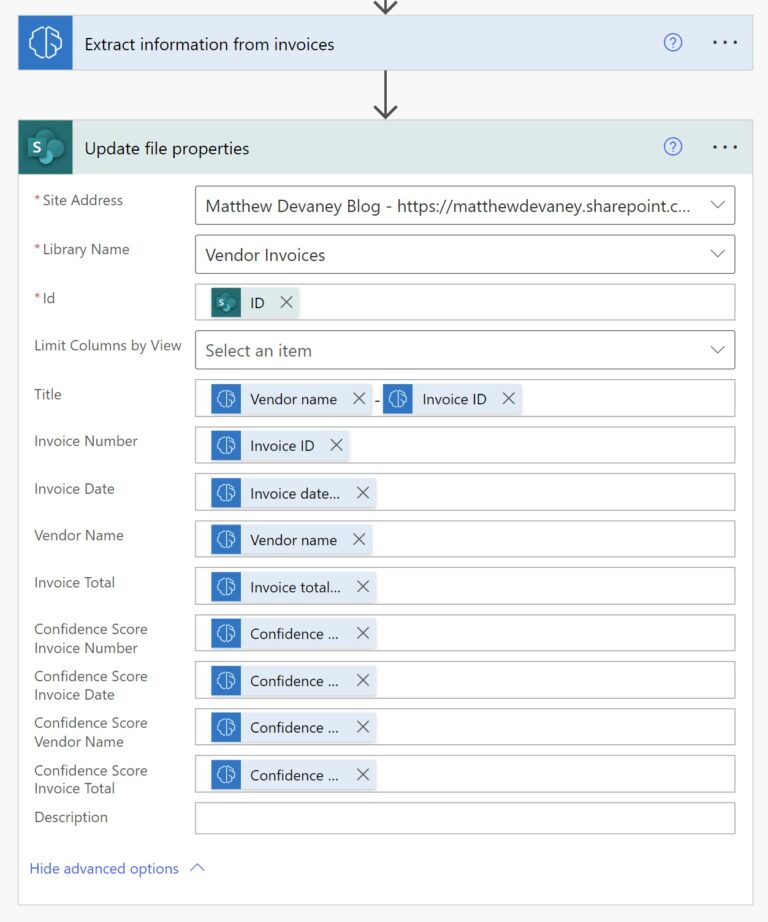Remove the Vendor name token from Title

click(358, 398)
